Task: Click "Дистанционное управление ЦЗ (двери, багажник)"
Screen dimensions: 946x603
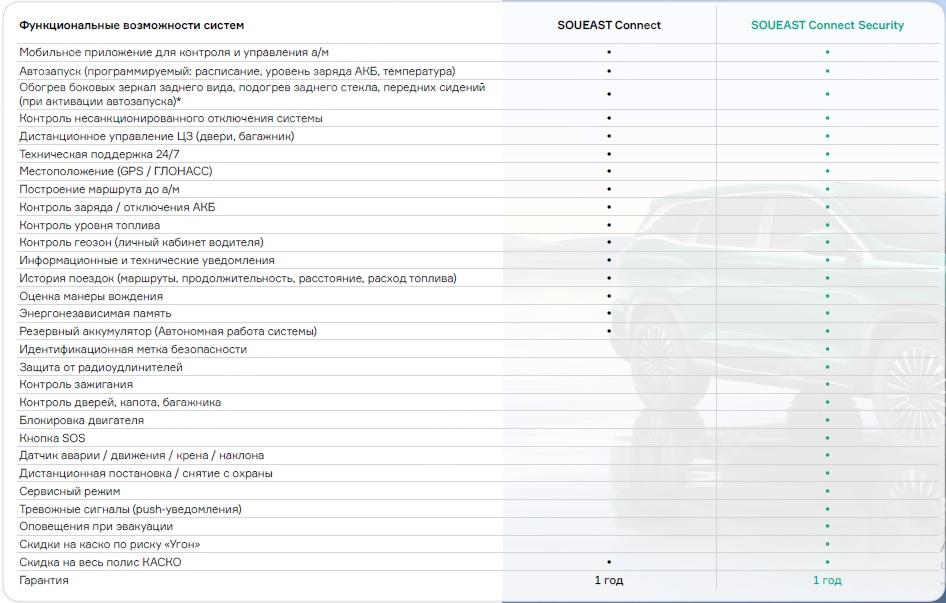Action: [x=157, y=136]
